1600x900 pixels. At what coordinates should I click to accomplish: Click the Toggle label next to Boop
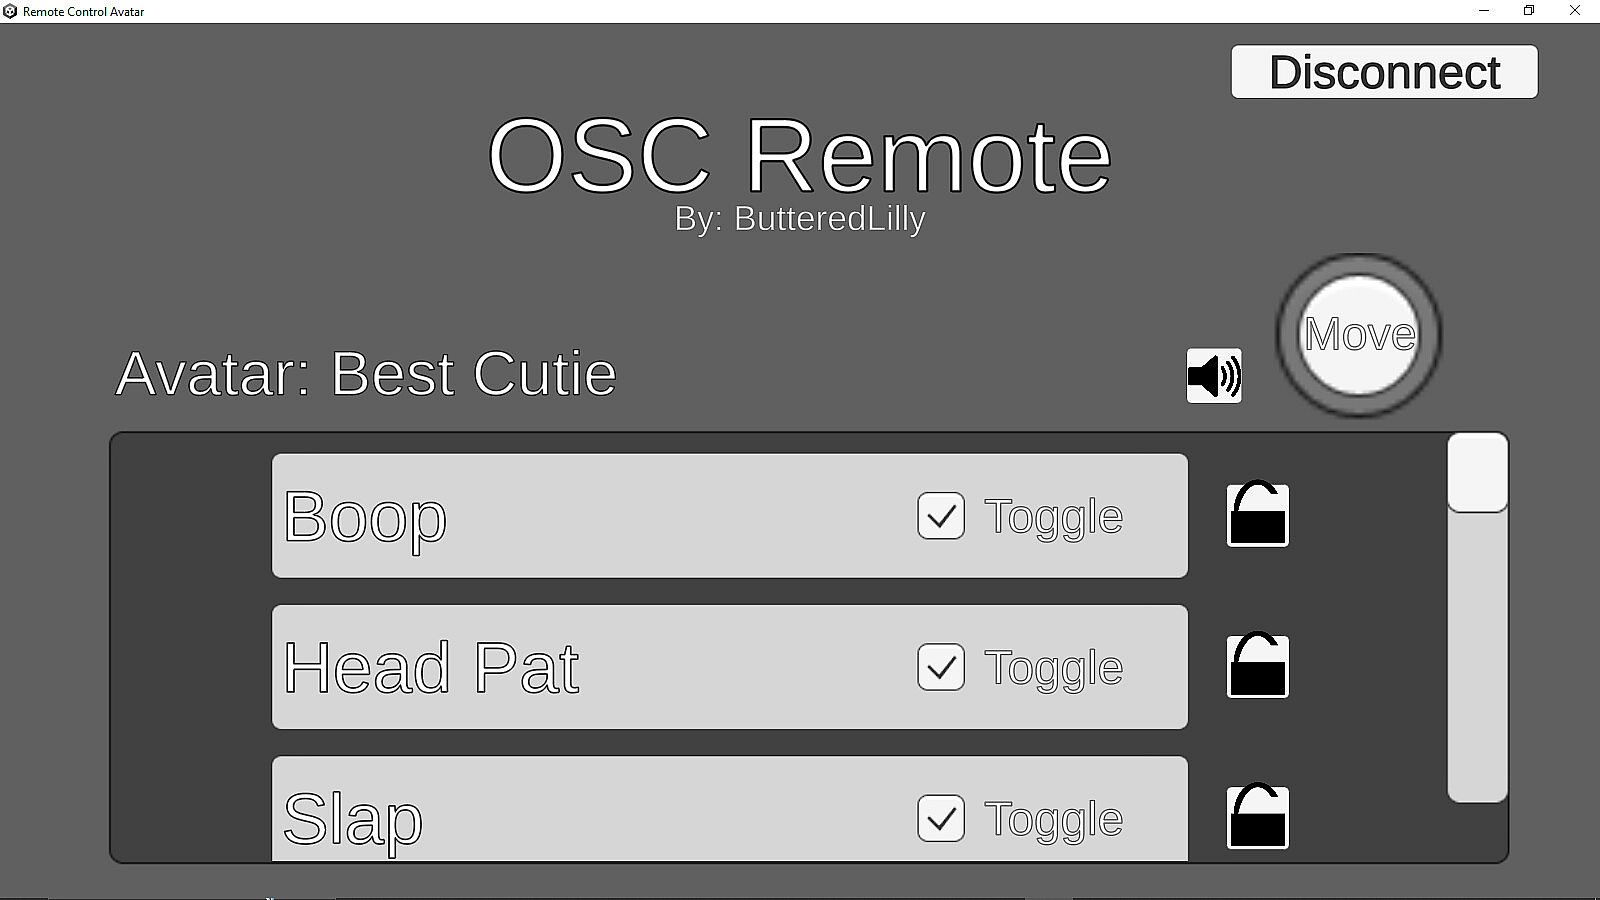tap(1053, 517)
